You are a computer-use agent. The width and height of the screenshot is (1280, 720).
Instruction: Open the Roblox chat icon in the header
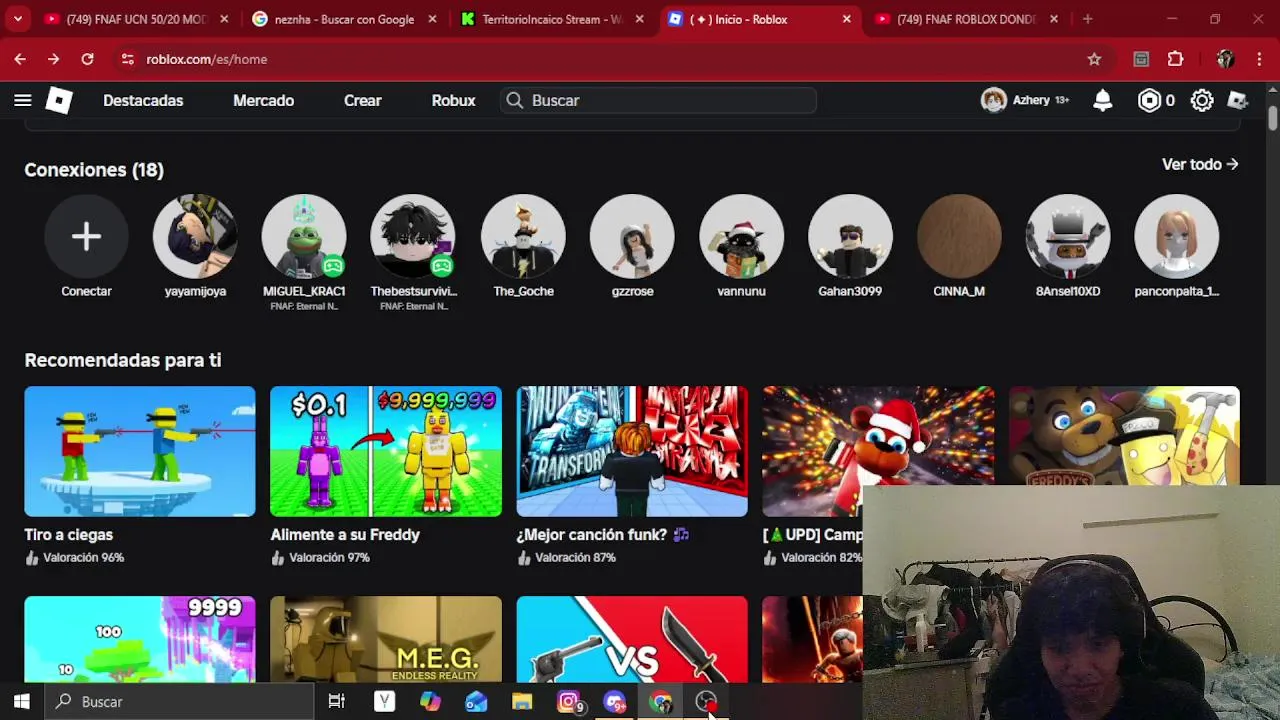pyautogui.click(x=1238, y=100)
